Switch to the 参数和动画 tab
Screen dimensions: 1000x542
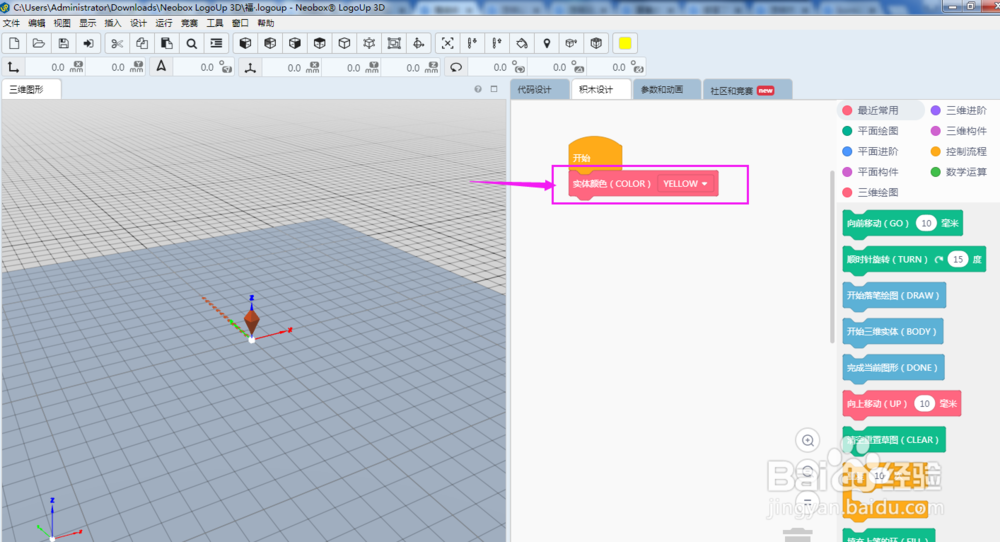666,89
